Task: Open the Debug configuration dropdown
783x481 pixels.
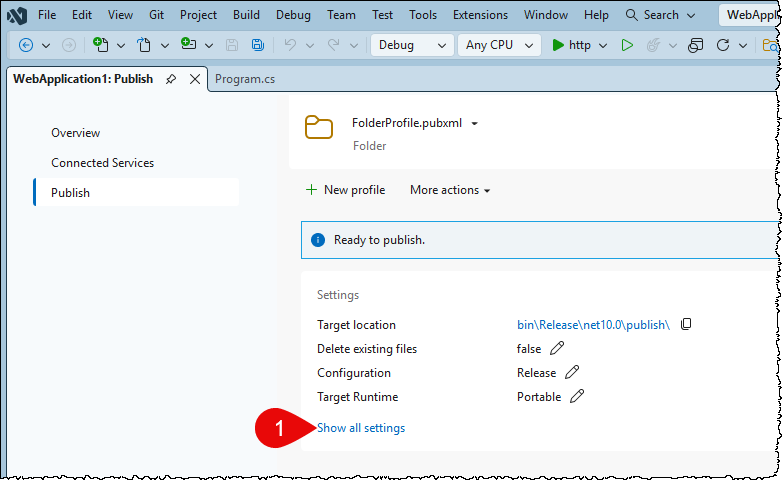Action: tap(411, 45)
